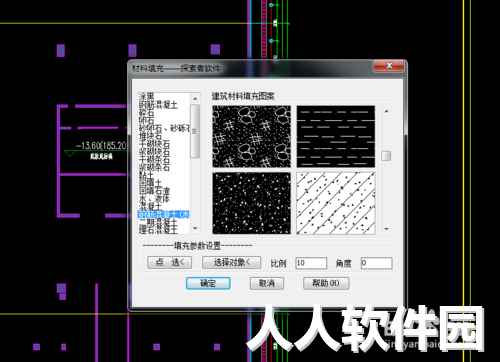Click the 选择对象 select objects button
500x362 pixels.
pos(231,262)
